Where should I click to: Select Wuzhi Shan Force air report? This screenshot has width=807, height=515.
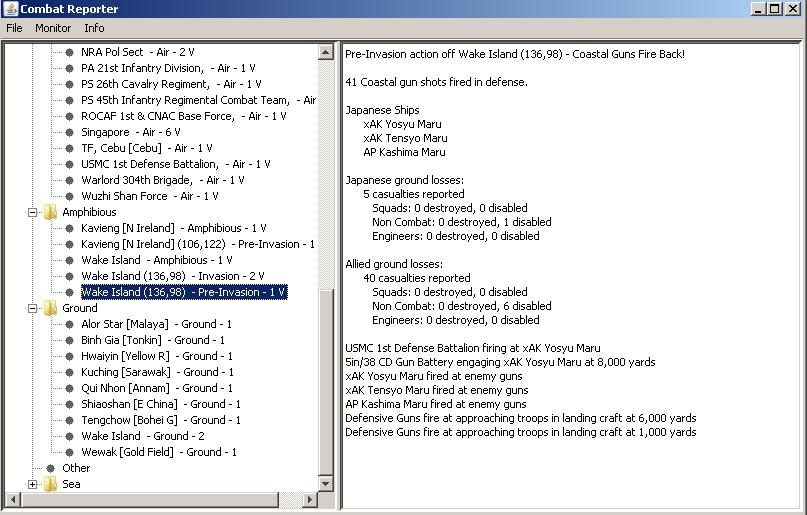click(x=150, y=196)
